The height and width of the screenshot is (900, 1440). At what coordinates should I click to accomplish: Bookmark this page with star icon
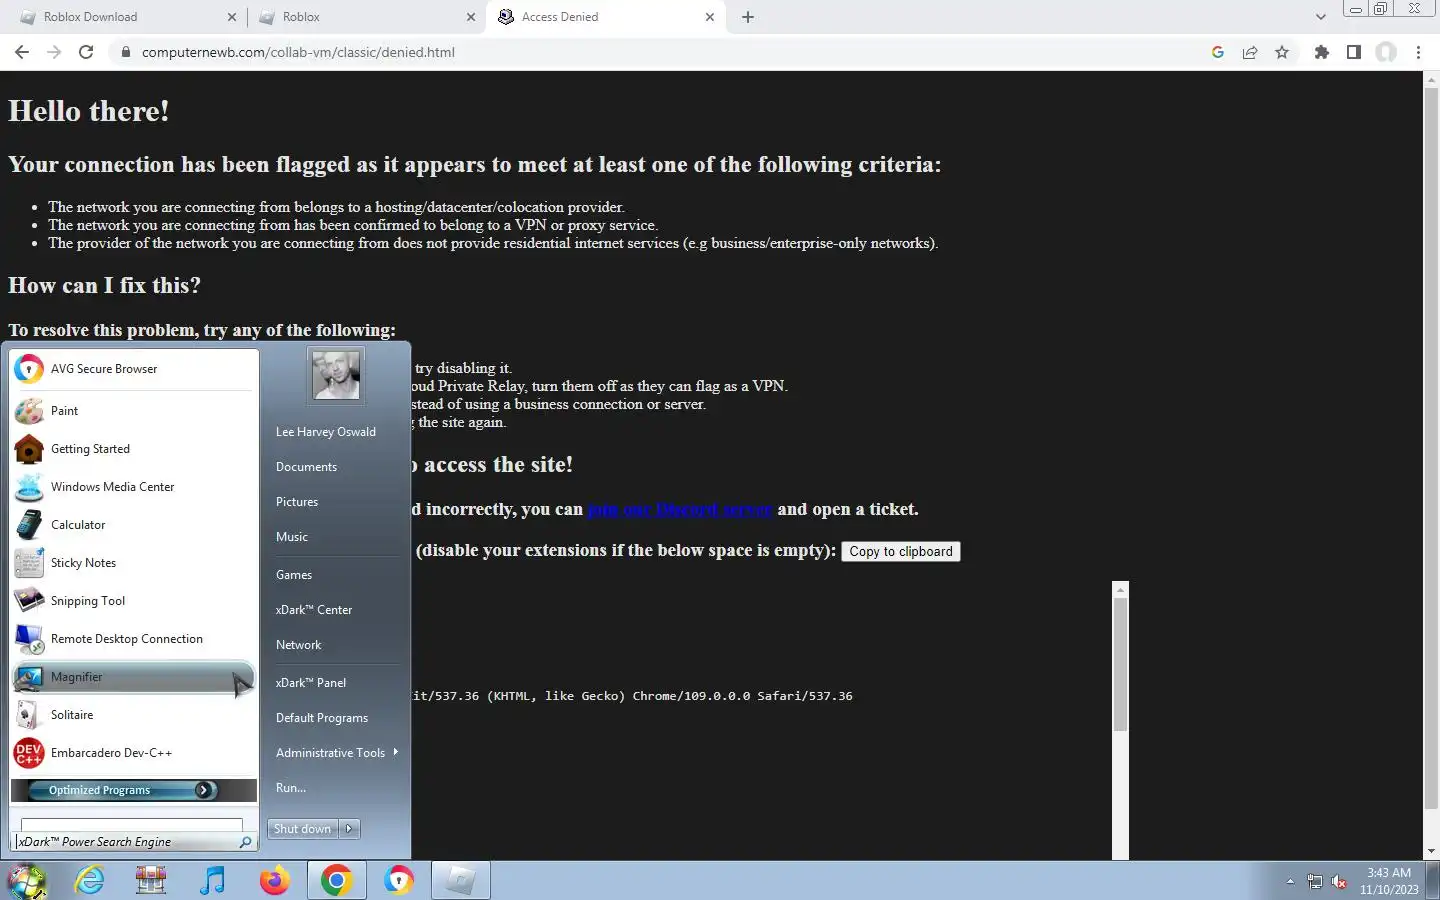coord(1282,52)
